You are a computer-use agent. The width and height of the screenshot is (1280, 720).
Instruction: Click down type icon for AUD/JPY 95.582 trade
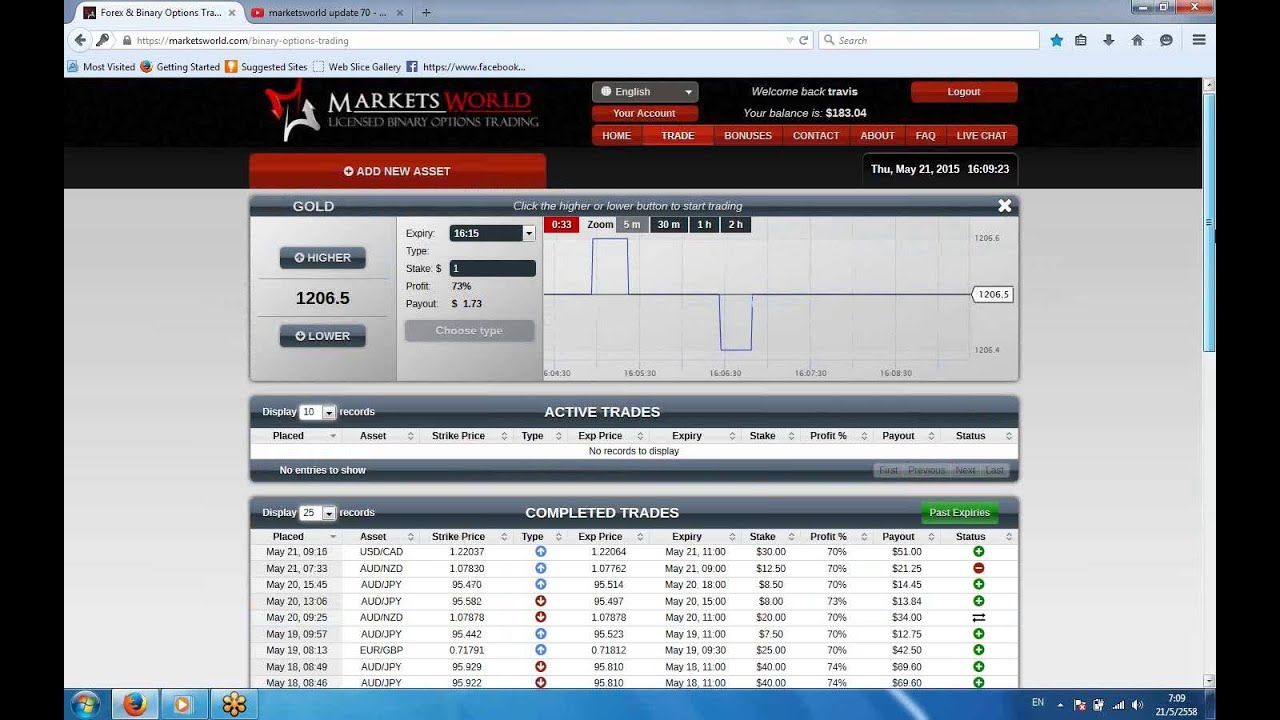coord(541,601)
